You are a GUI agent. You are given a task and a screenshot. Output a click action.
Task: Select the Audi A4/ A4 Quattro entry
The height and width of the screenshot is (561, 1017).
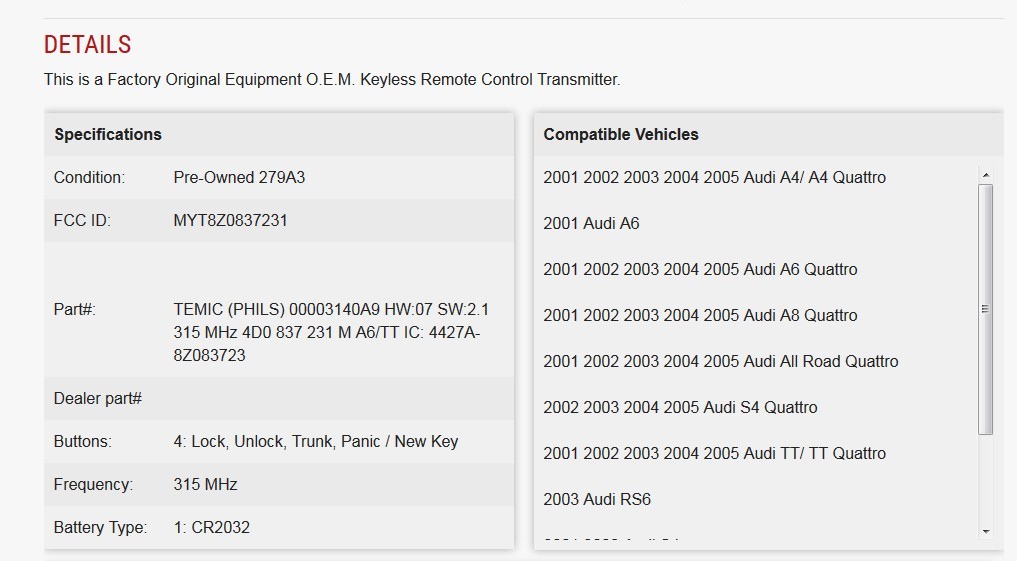[x=714, y=177]
